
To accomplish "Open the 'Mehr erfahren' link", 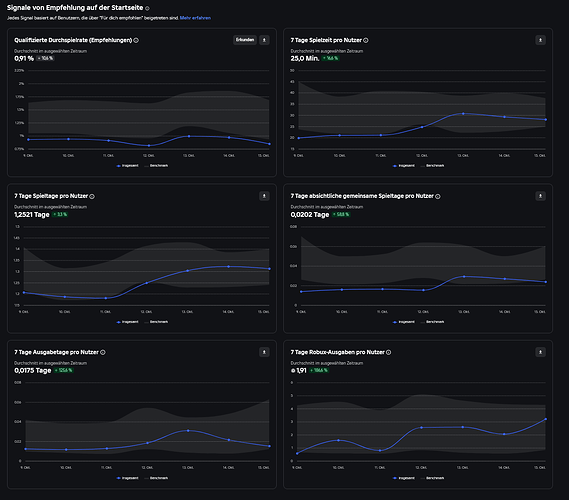I will 195,18.
